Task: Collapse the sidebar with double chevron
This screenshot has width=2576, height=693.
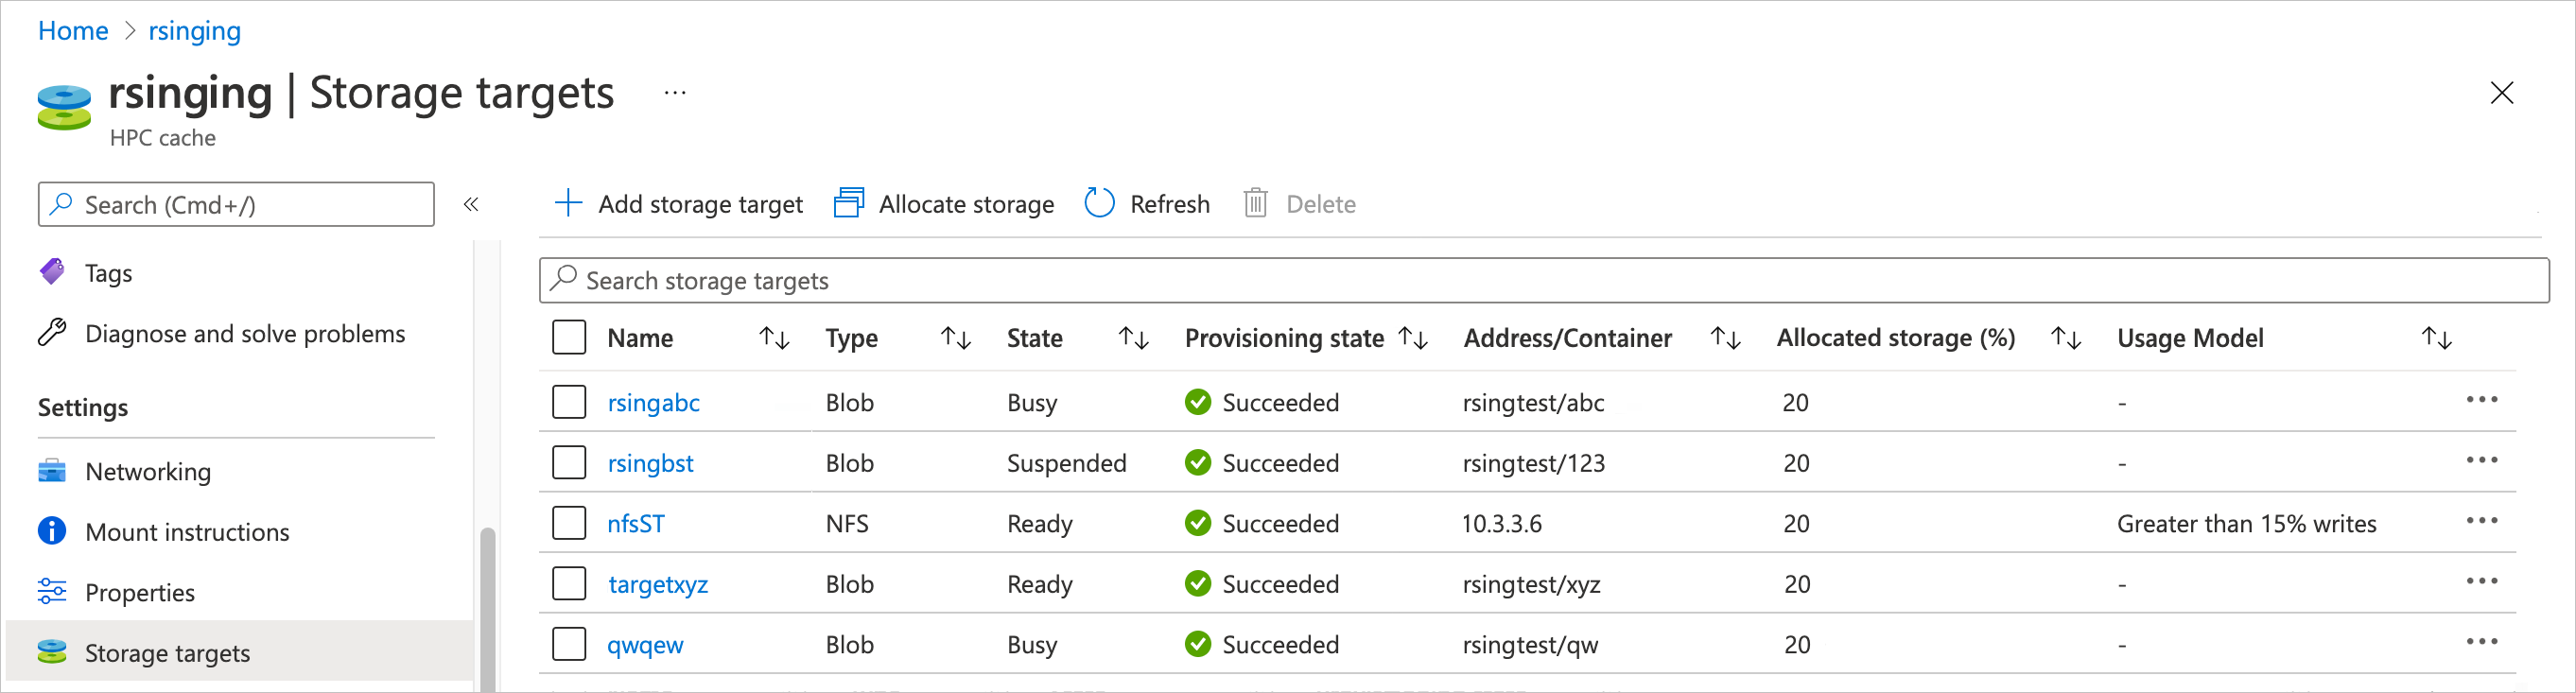Action: (471, 205)
